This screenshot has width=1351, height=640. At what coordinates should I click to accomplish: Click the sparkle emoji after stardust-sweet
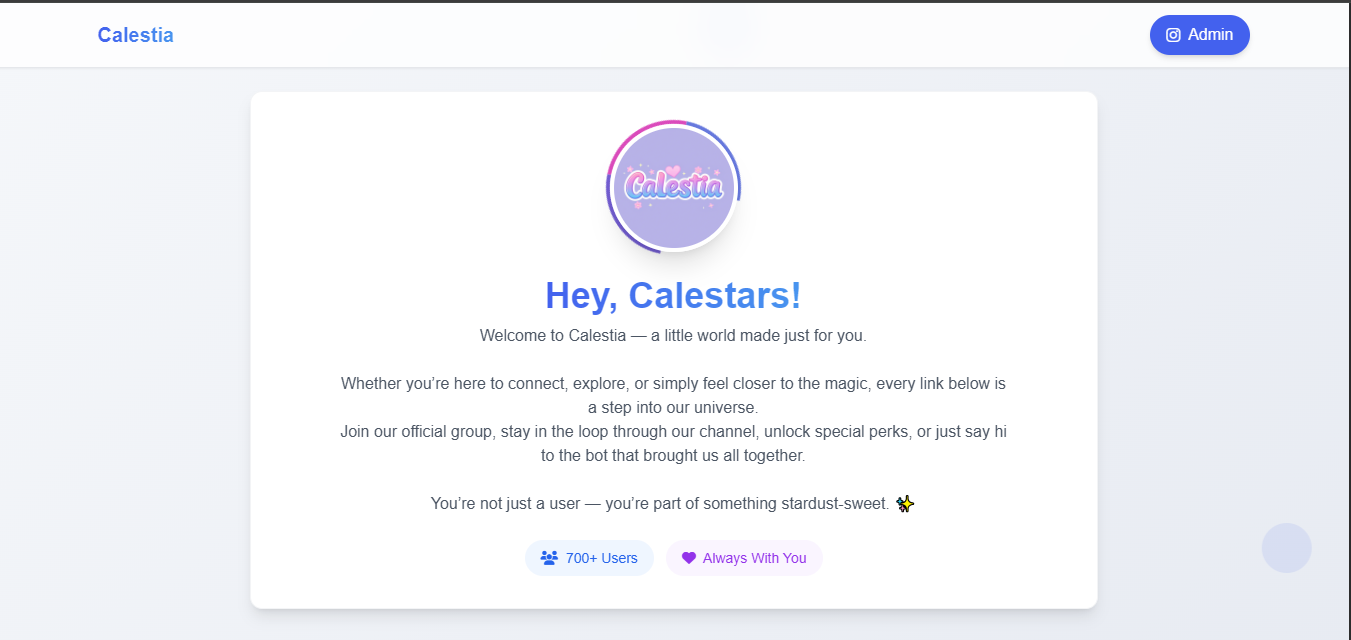905,503
